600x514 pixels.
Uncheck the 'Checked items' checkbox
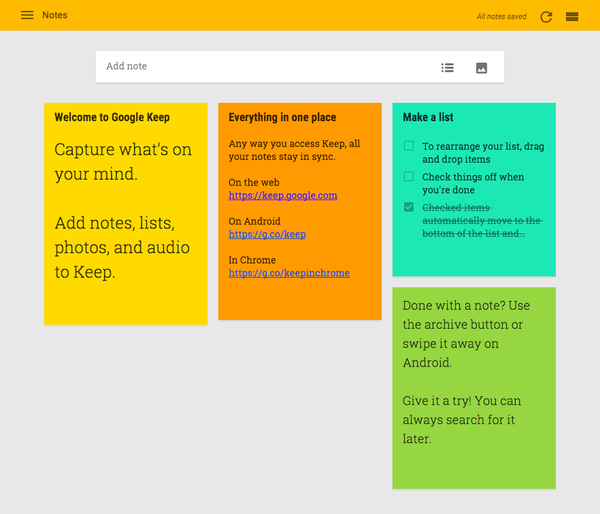(x=409, y=207)
